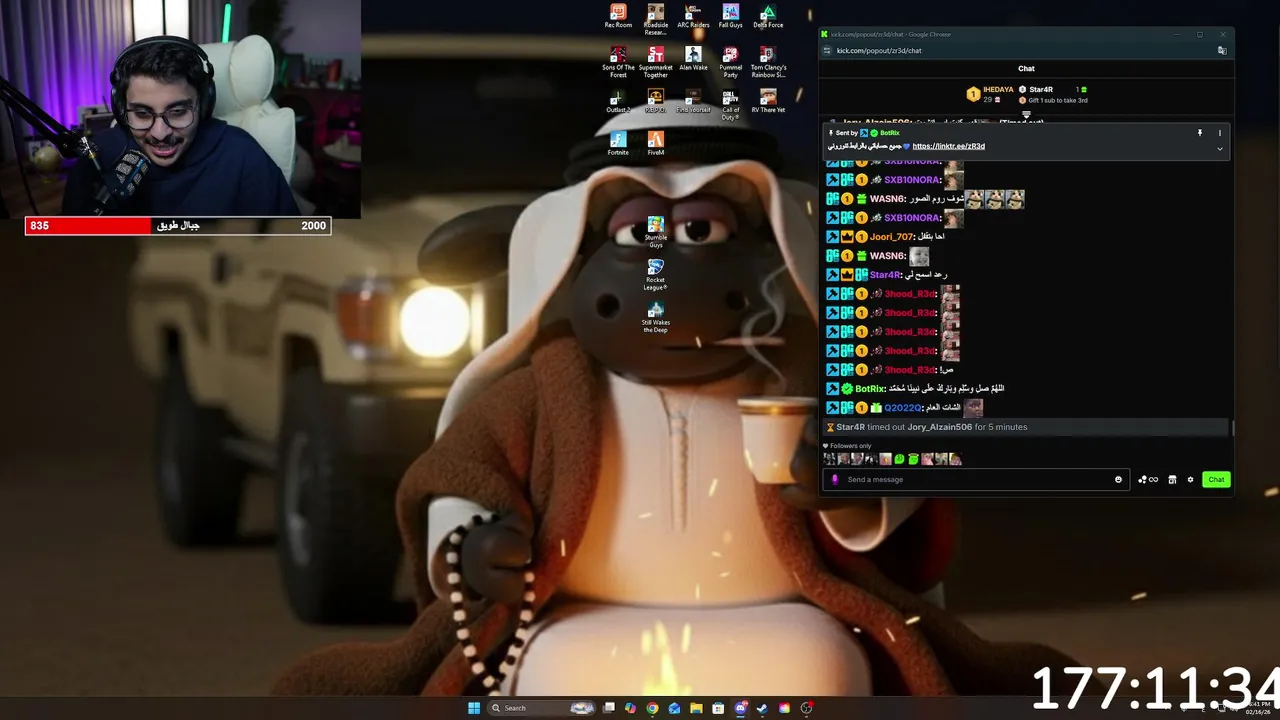Viewport: 1280px width, 720px height.
Task: Click the taskbar Search box
Action: click(541, 708)
